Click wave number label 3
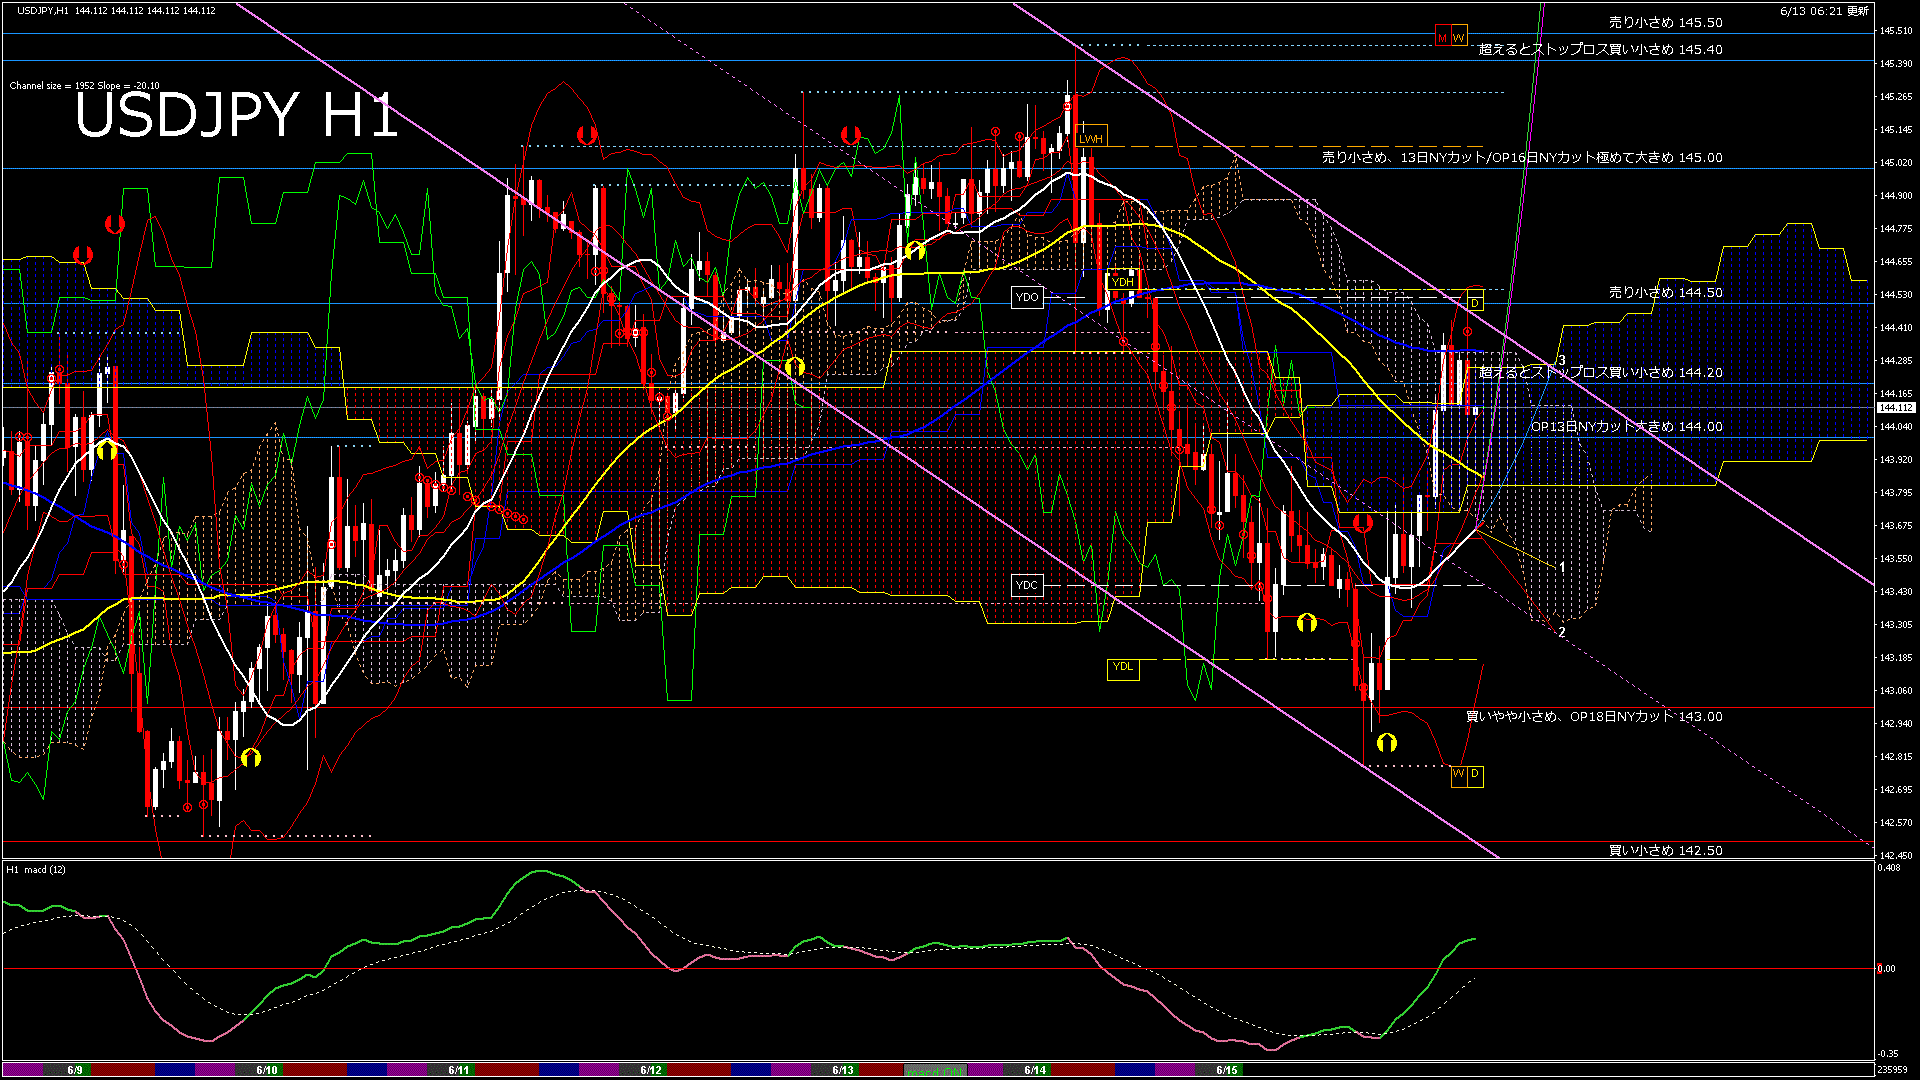 click(x=1562, y=361)
